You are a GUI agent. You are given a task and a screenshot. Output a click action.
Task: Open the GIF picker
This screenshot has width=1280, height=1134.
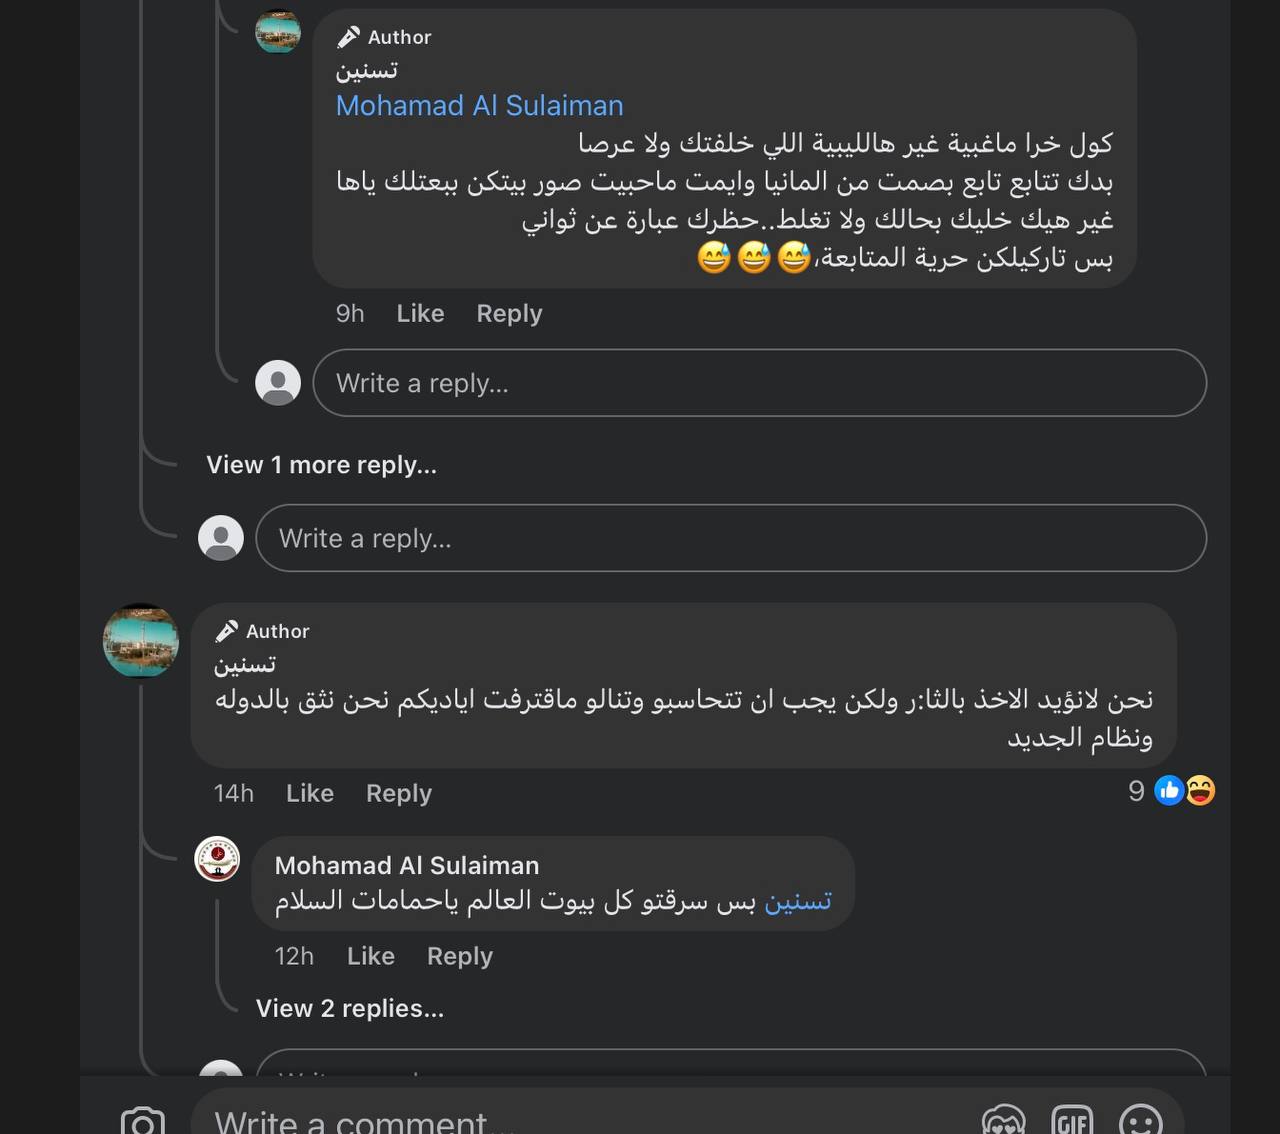1071,1122
